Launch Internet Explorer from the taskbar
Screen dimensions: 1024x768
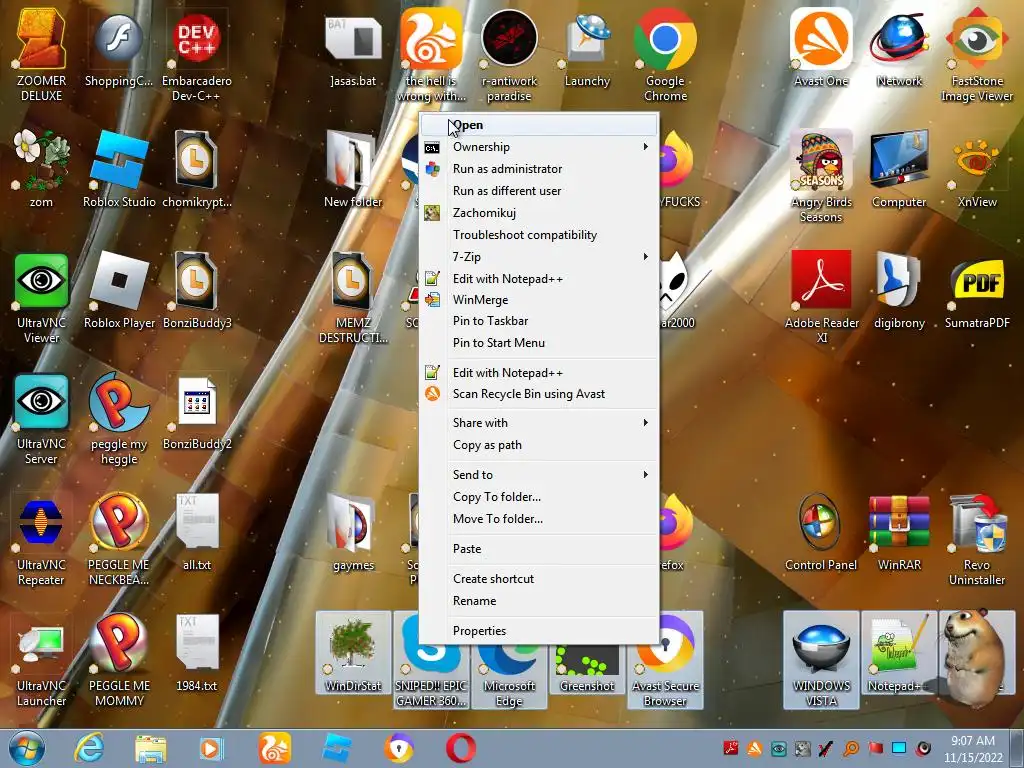click(89, 748)
